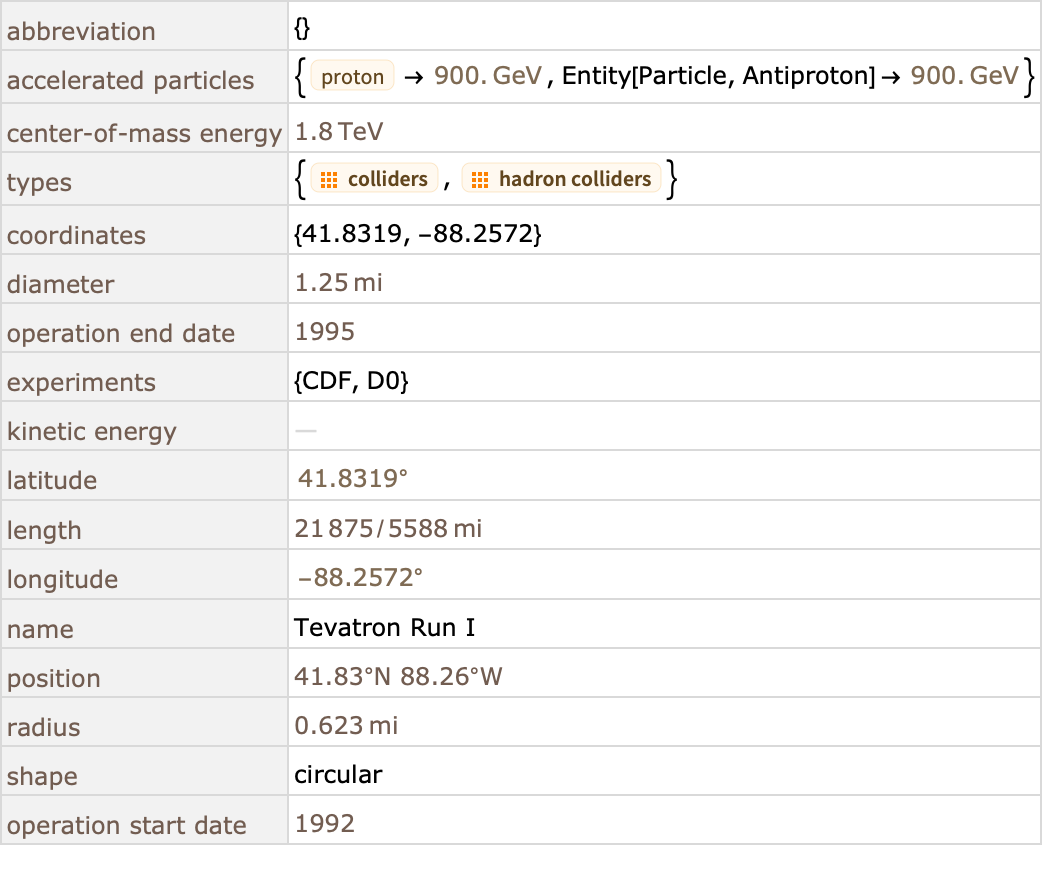Image resolution: width=1045 pixels, height=875 pixels.
Task: Click the name row label
Action: coord(41,630)
